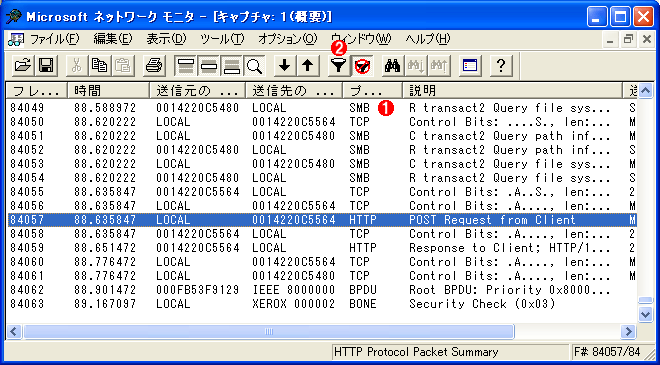Select frame 84058 row
Screen dimensions: 660x365
[x=322, y=234]
